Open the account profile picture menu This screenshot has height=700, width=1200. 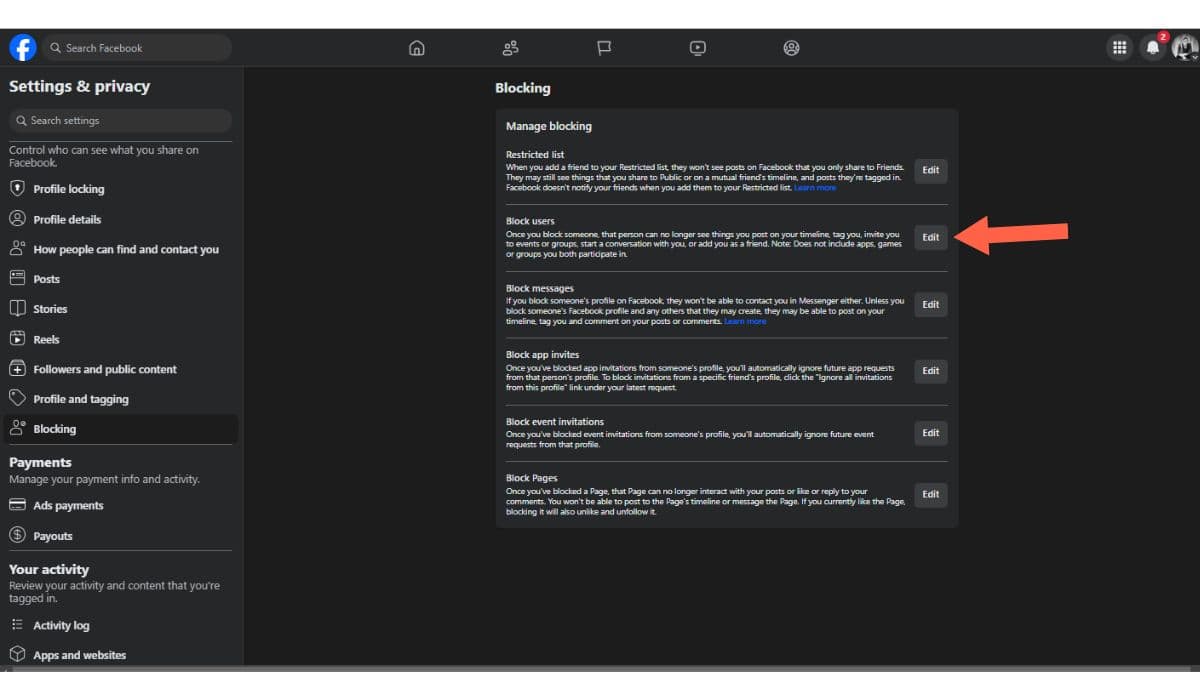coord(1185,48)
